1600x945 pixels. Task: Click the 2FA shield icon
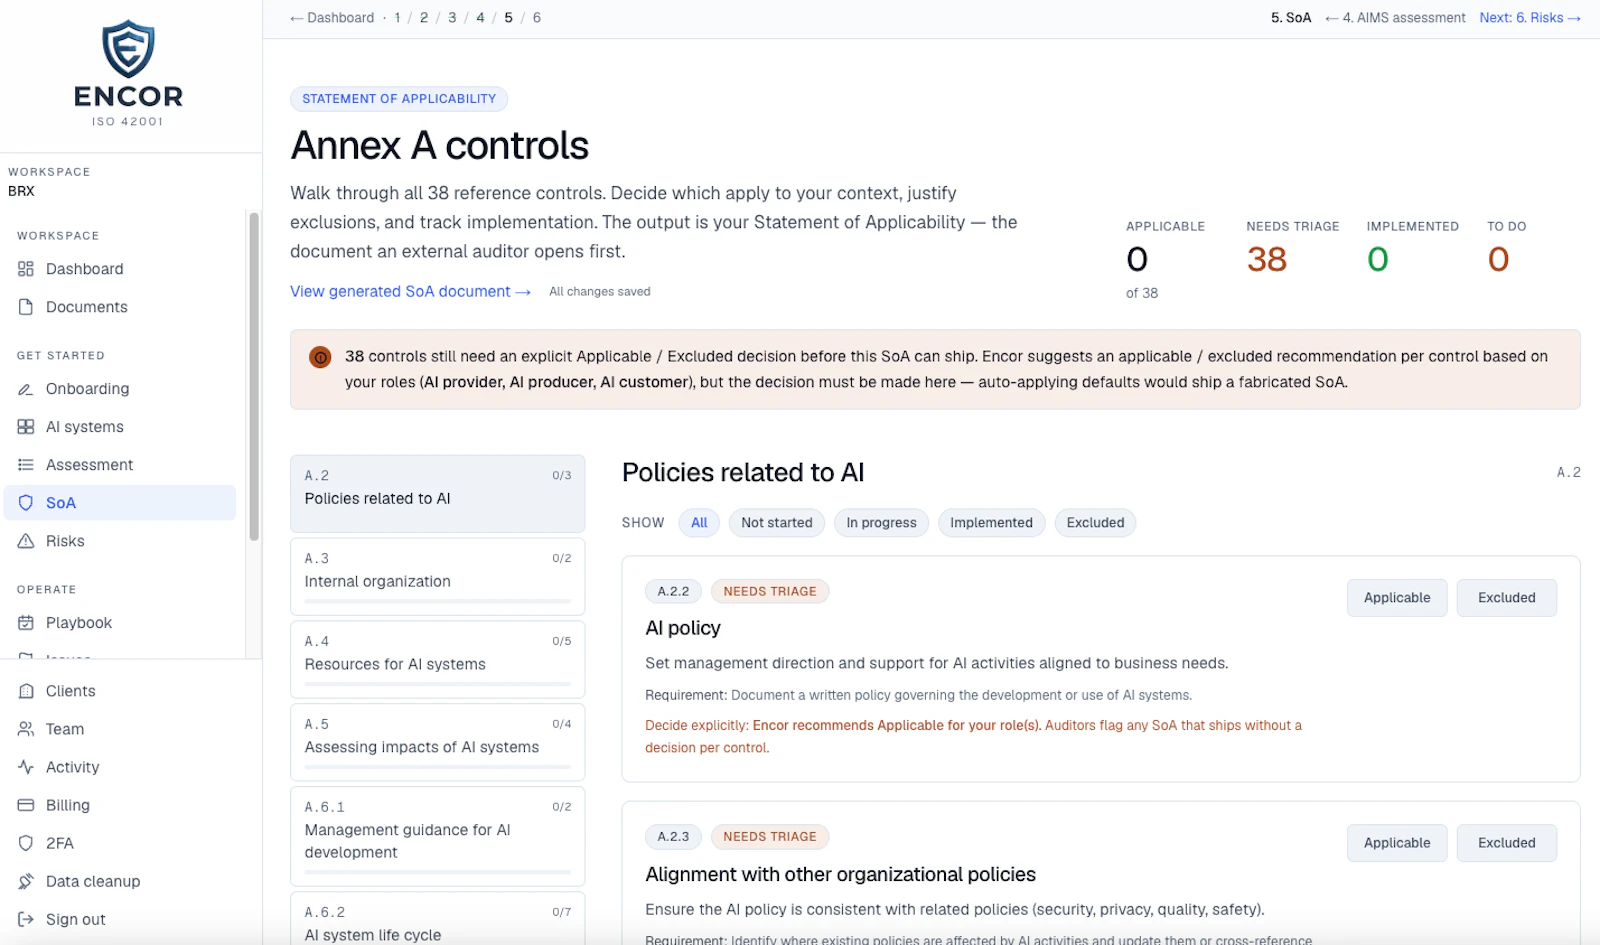(x=26, y=843)
